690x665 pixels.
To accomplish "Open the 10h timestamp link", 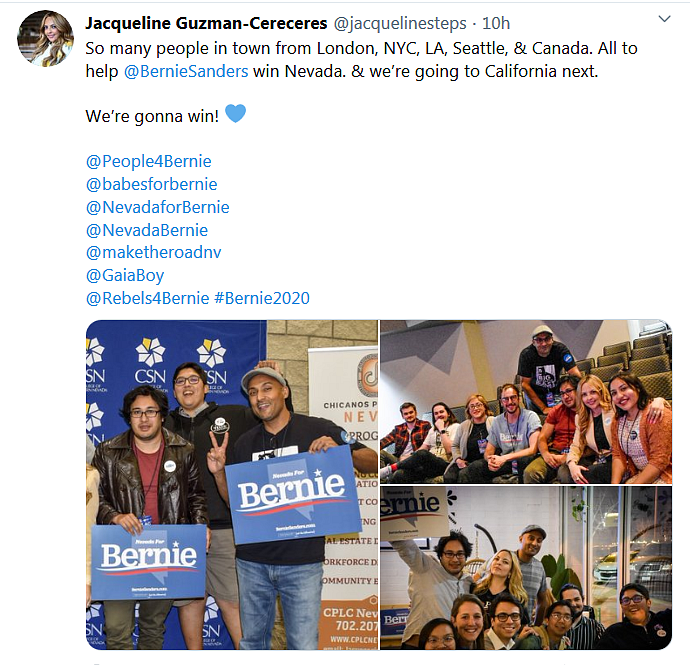I will 496,23.
